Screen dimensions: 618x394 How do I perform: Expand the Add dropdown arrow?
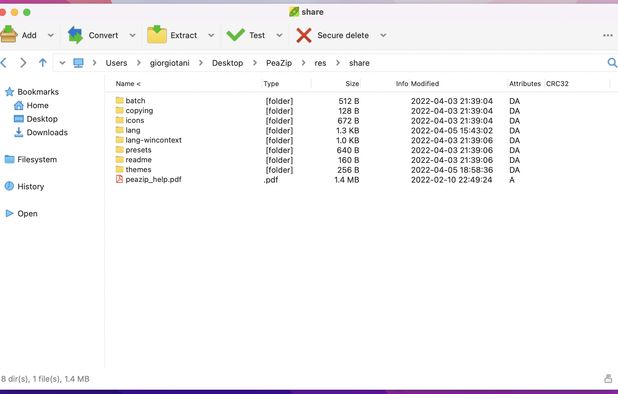pyautogui.click(x=51, y=35)
